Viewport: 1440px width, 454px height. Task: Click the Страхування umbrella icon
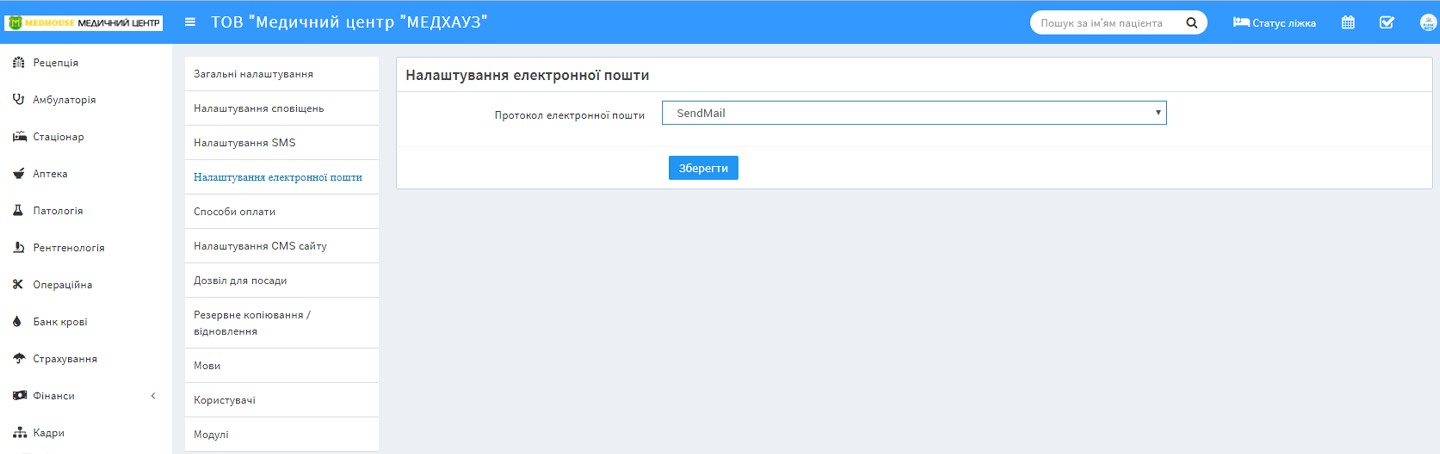18,359
